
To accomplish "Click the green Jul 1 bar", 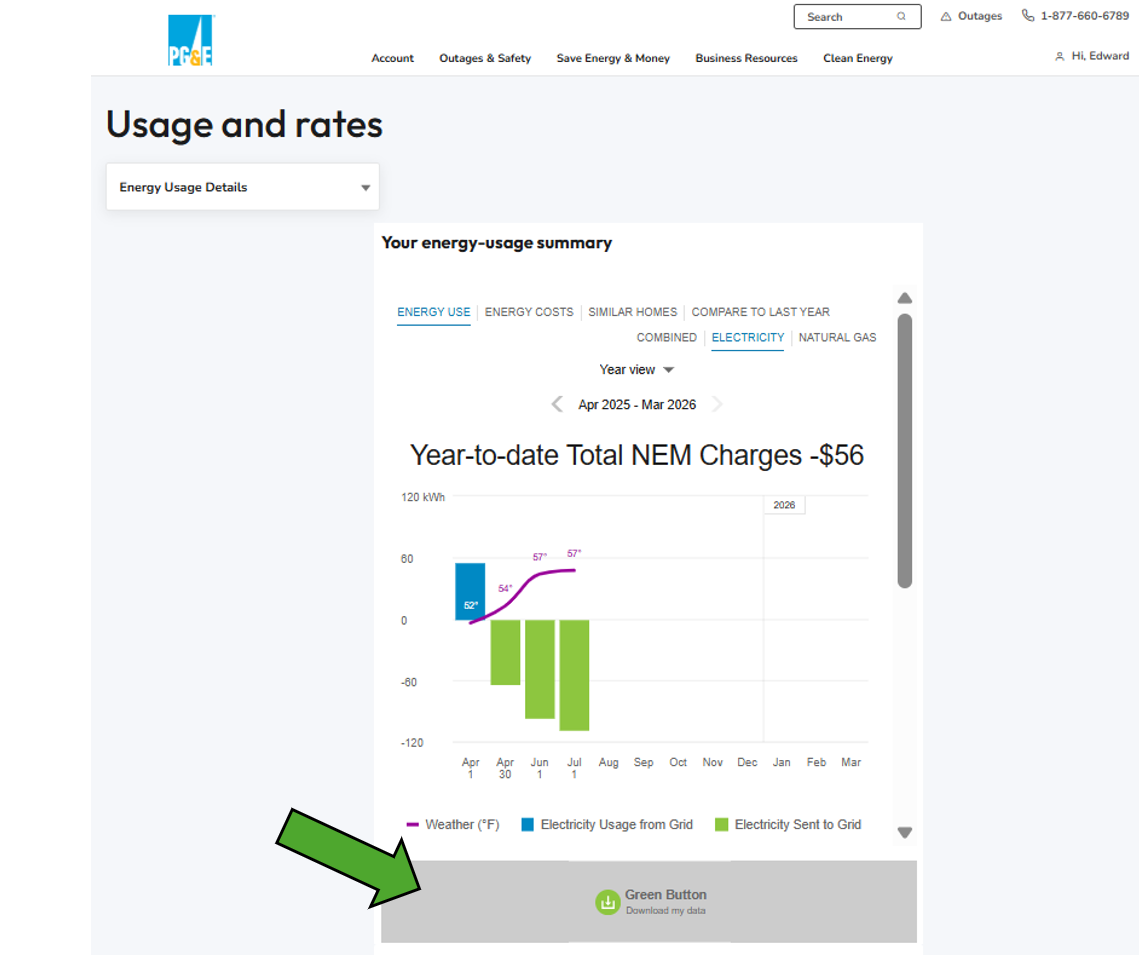I will coord(574,675).
